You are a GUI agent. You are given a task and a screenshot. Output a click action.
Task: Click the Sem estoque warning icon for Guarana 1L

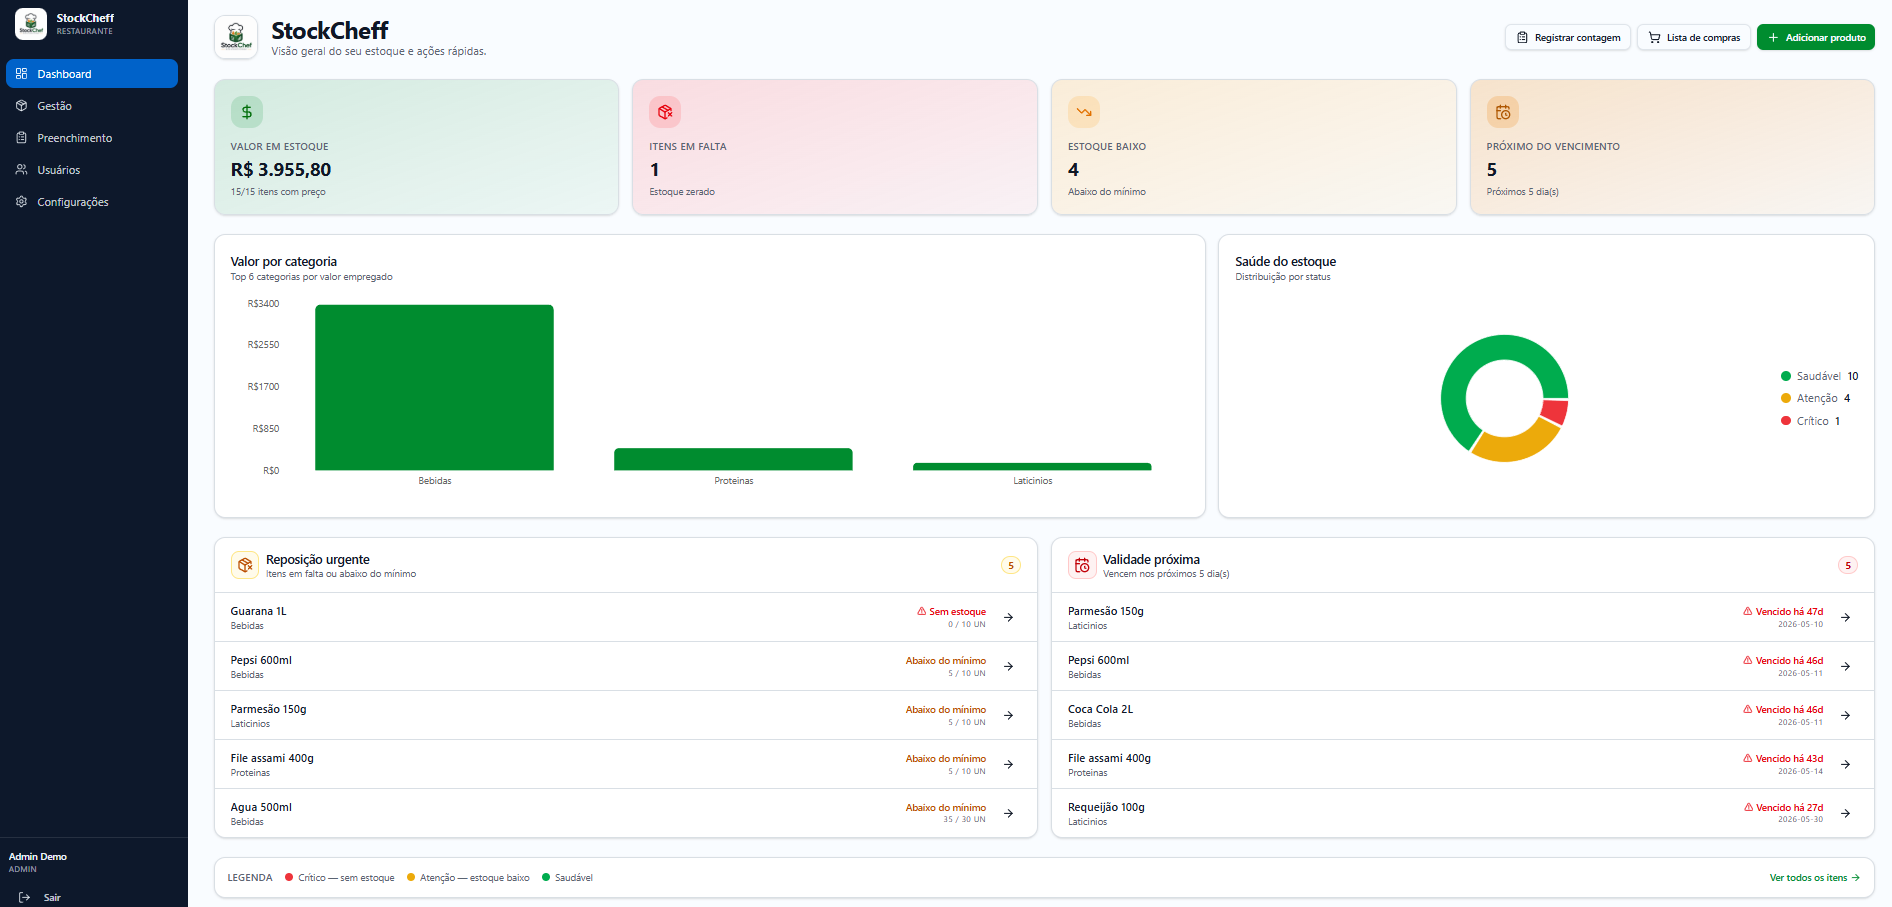[x=922, y=611]
